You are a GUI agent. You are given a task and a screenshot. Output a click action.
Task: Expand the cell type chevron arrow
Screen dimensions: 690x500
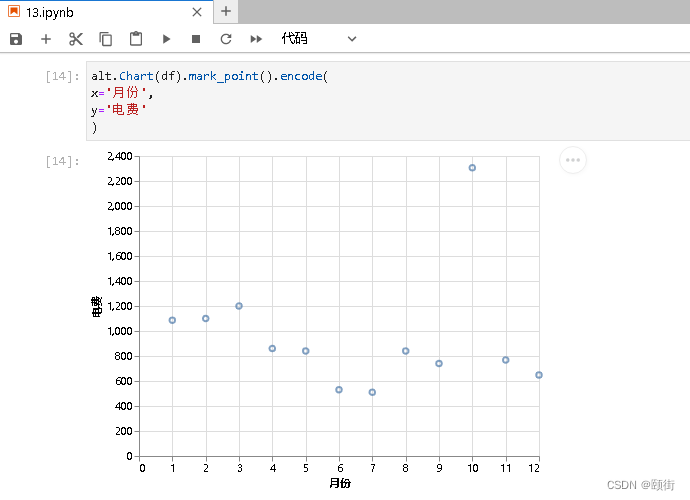tap(352, 39)
